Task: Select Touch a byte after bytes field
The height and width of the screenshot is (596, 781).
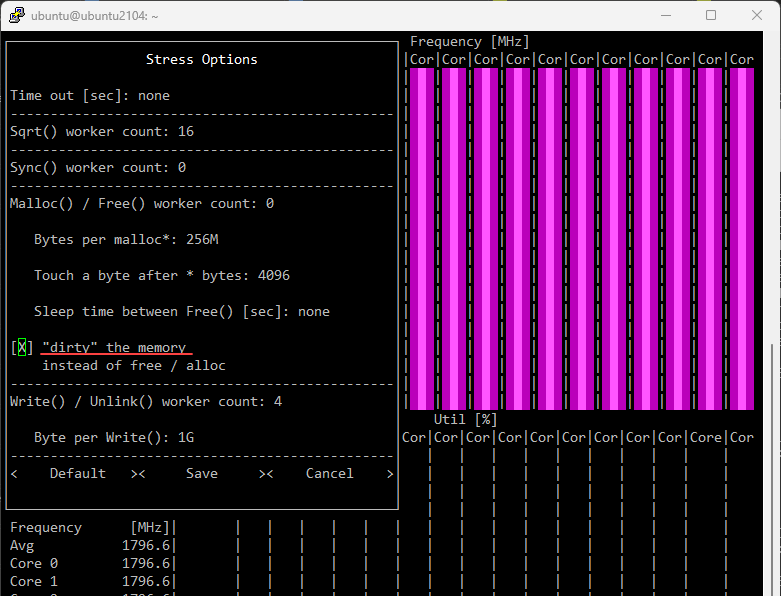Action: (x=162, y=276)
